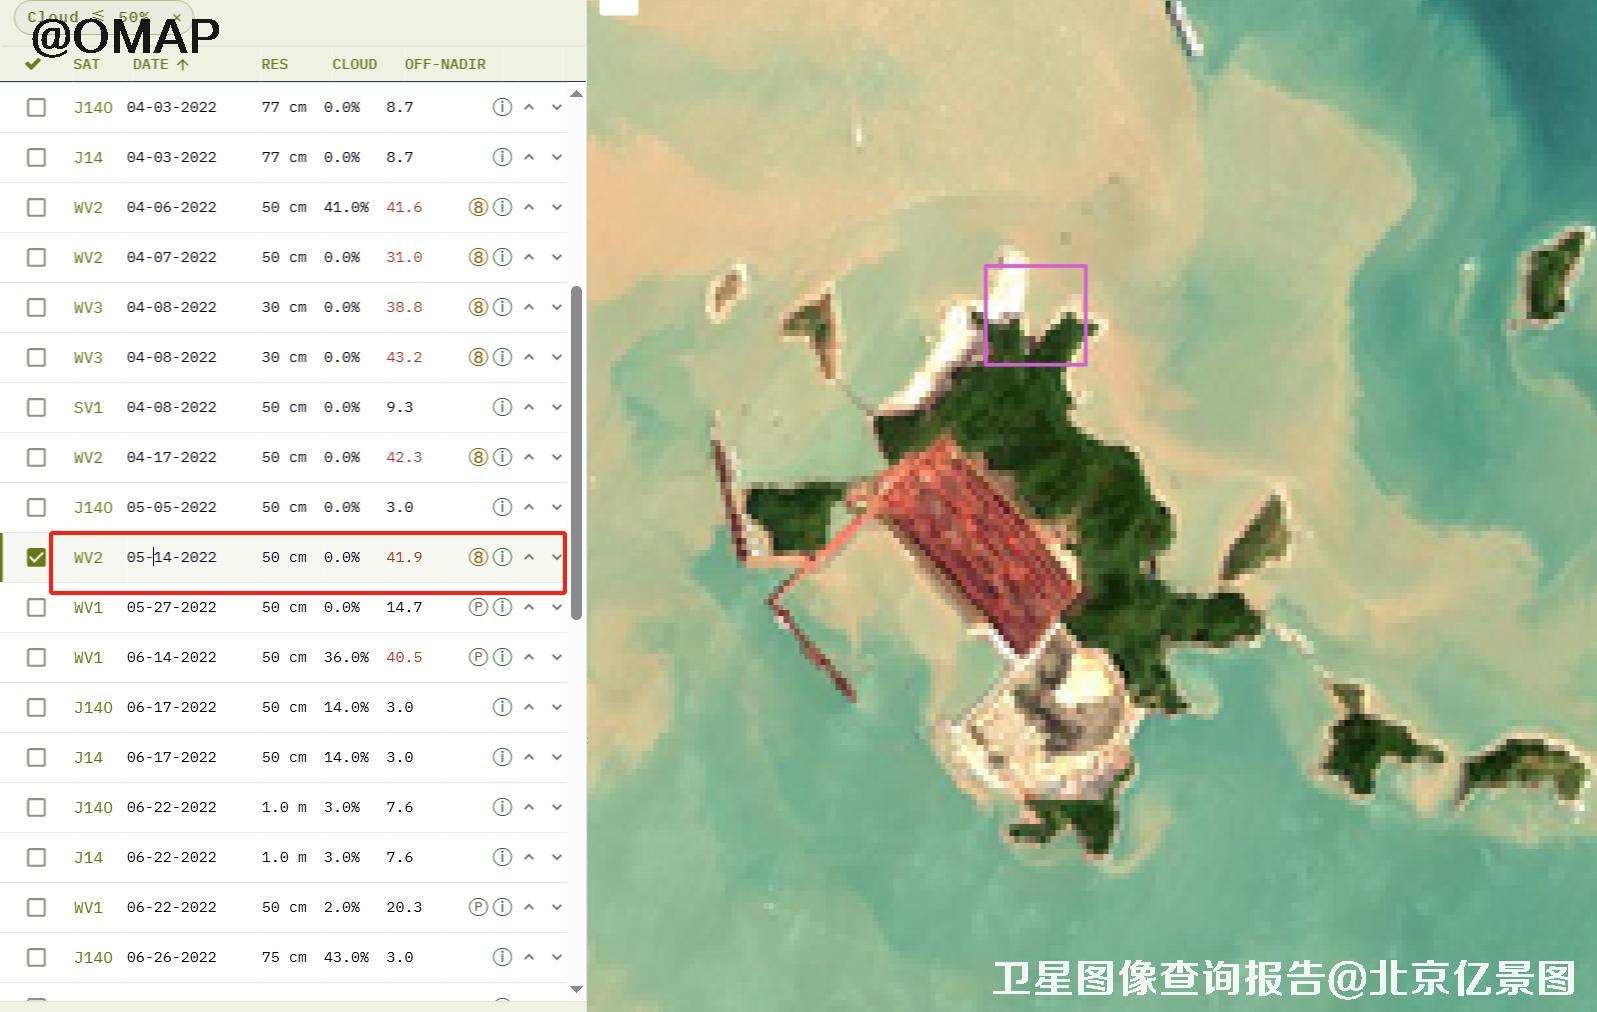Screen dimensions: 1597x1012
Task: Select WV1 05-27-2022 row checkbox
Action: 36,607
